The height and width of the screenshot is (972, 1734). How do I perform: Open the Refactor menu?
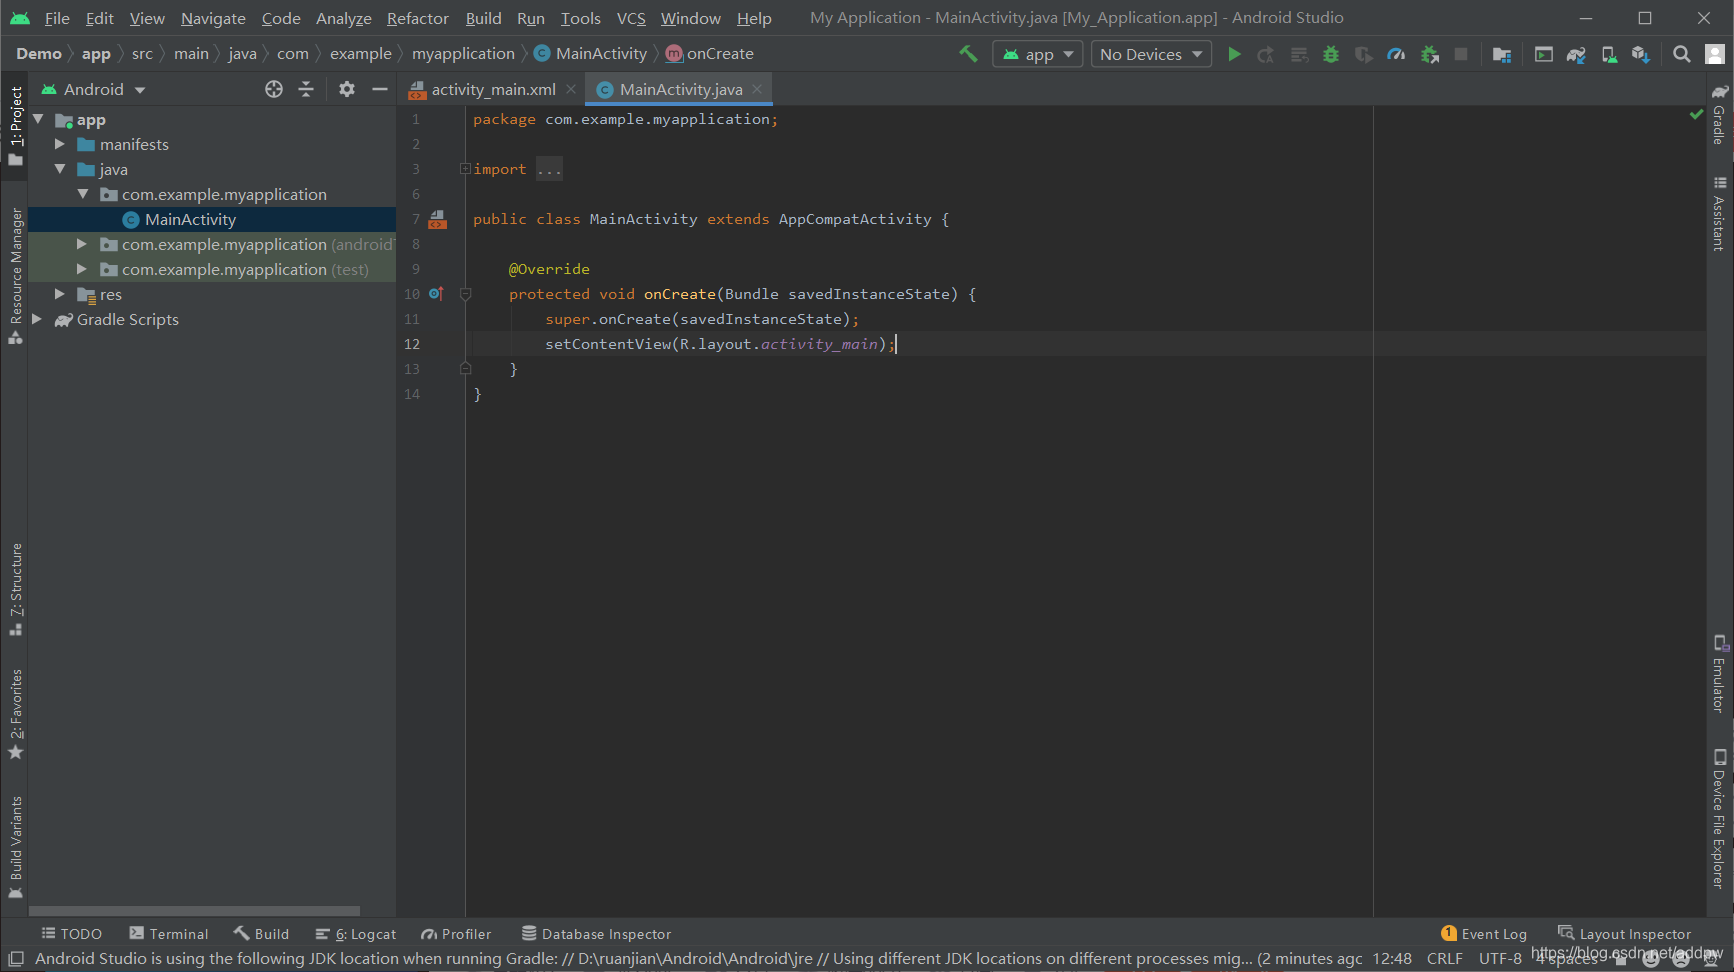tap(417, 18)
